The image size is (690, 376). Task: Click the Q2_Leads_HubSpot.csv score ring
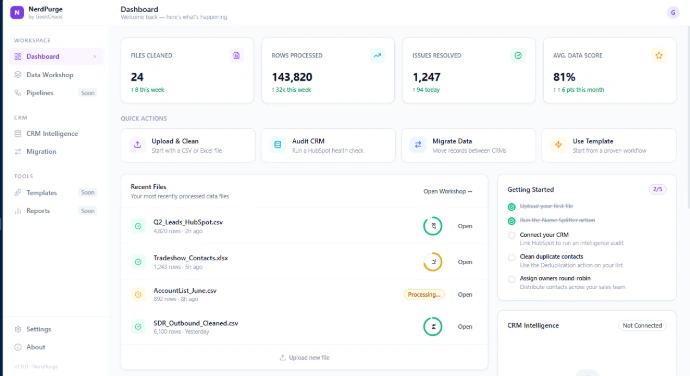click(x=433, y=226)
